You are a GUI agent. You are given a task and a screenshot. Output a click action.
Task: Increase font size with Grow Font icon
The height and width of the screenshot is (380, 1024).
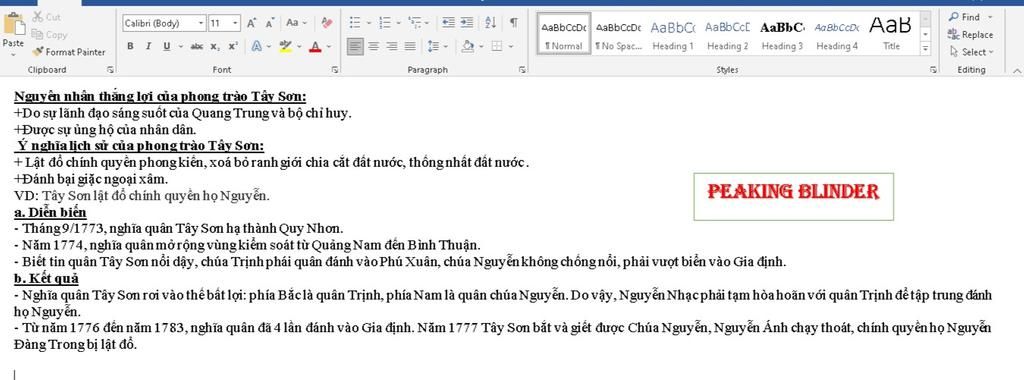251,23
